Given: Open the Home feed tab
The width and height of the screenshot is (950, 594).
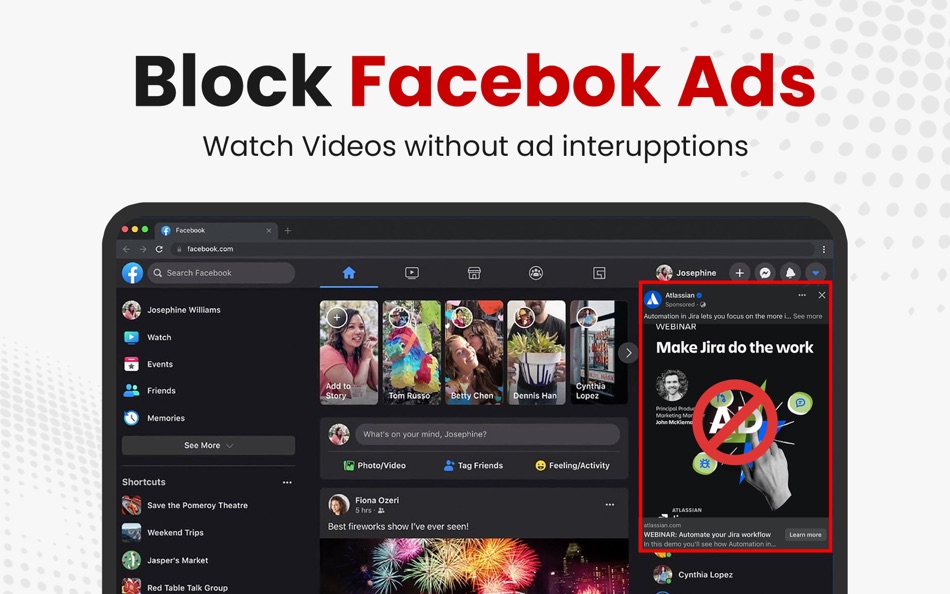Looking at the screenshot, I should coord(349,273).
